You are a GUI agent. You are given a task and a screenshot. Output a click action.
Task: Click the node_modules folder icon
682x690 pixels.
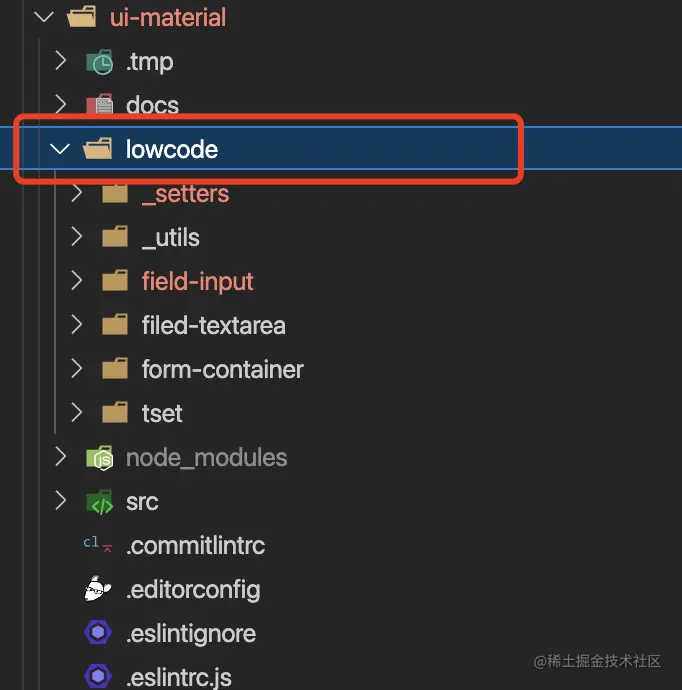[x=100, y=458]
